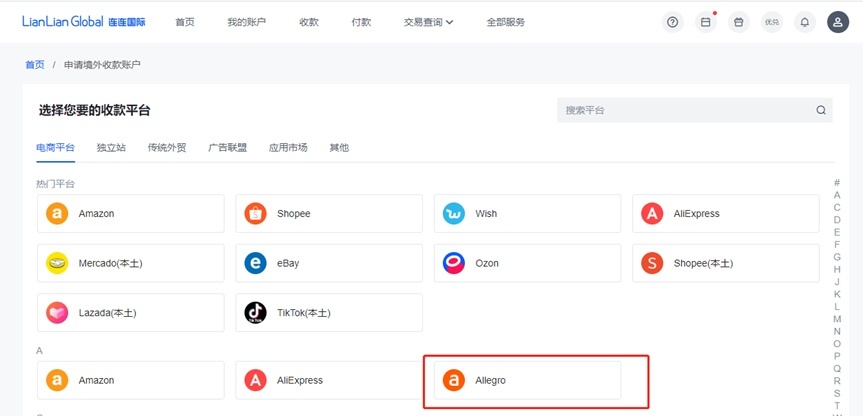Open 付款 in top navigation
863x416 pixels.
point(361,23)
